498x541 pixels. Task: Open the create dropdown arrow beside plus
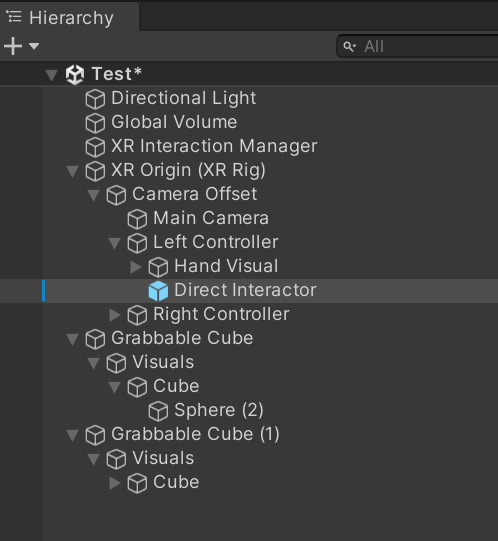(34, 46)
